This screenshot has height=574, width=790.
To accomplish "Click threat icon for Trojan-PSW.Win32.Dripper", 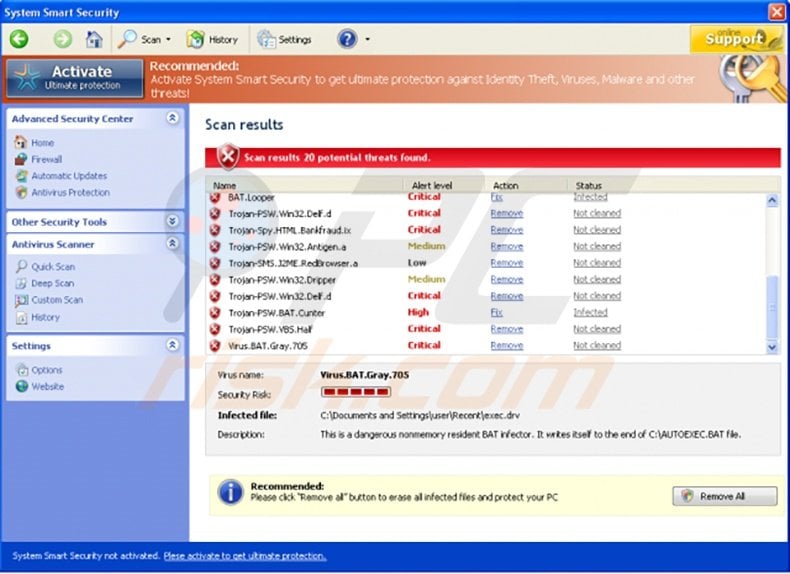I will tap(215, 279).
